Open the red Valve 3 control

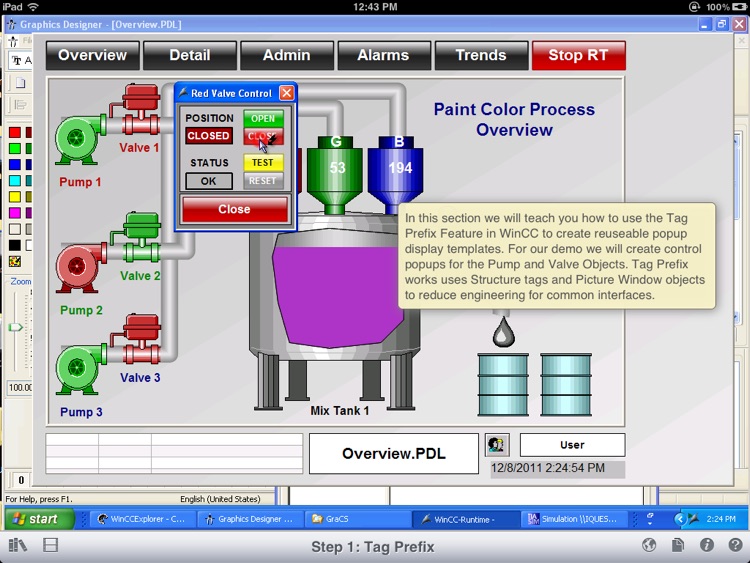pos(140,339)
